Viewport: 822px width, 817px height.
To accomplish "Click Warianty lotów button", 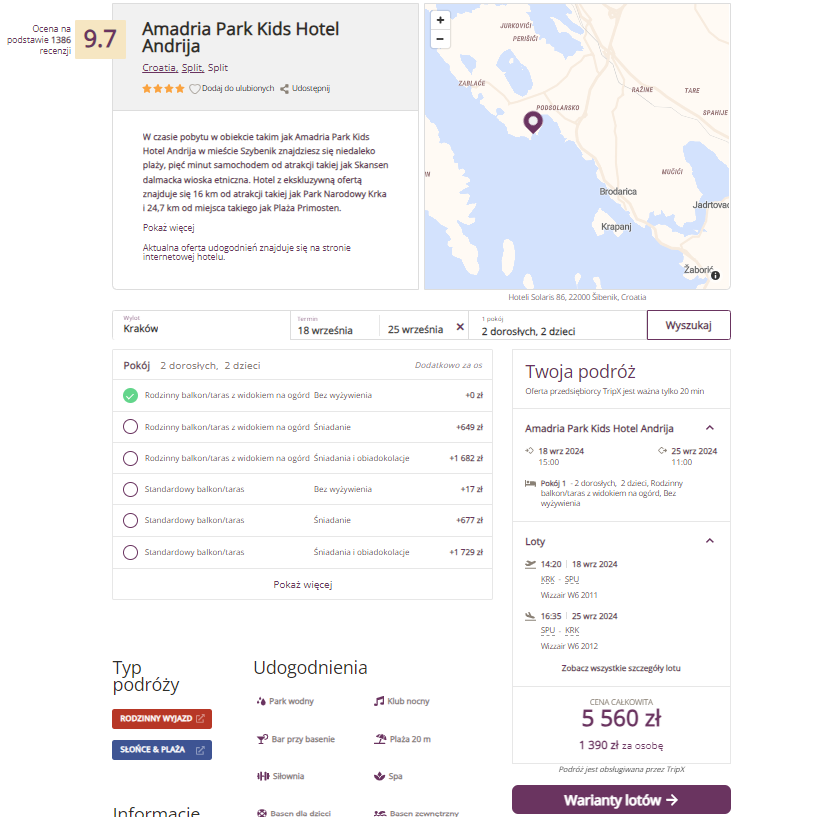I will [x=621, y=800].
